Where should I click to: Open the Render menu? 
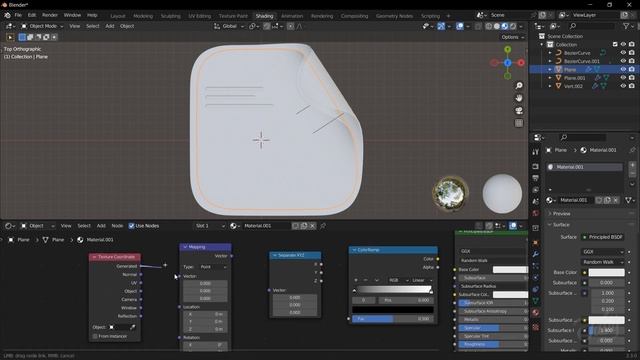[50, 15]
